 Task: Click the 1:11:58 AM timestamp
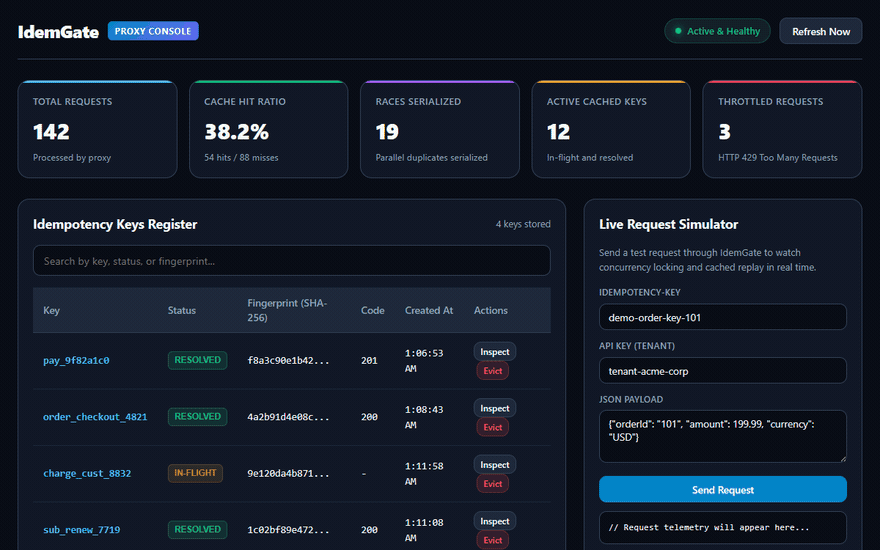(424, 473)
